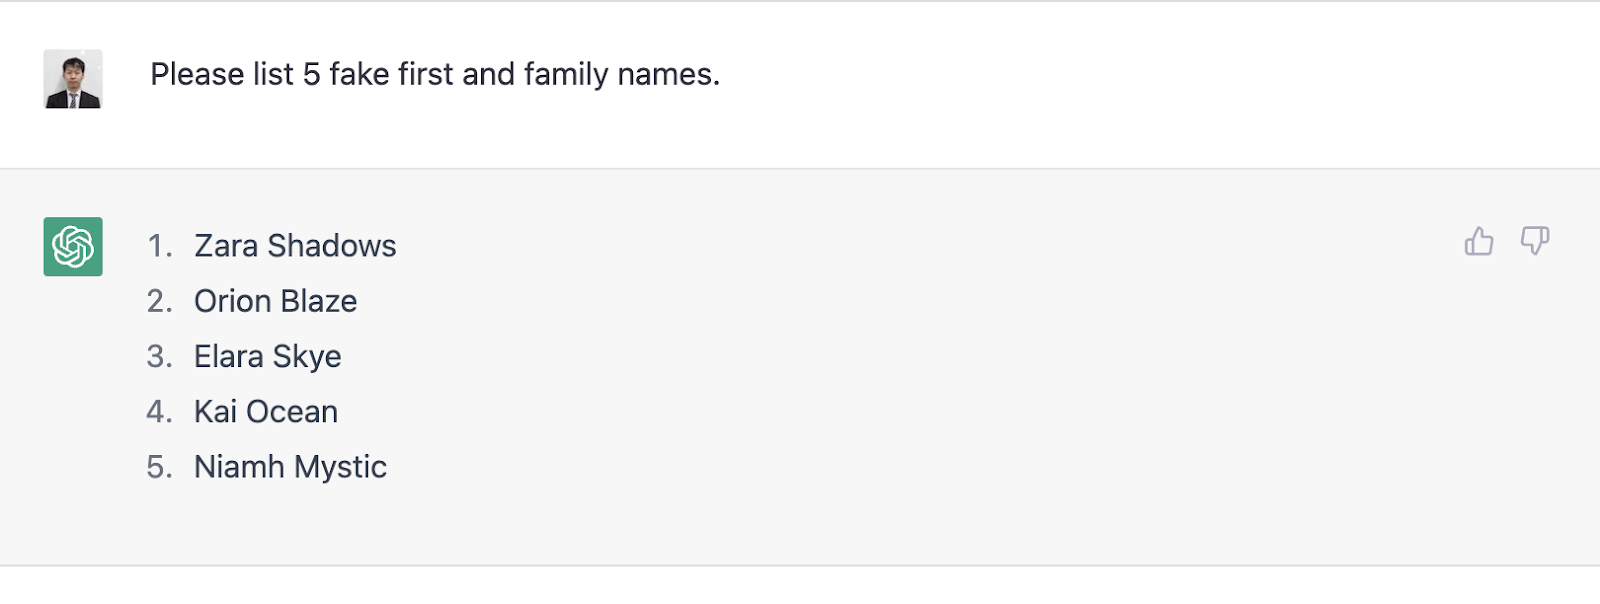The image size is (1600, 604).
Task: Select the name Niamh Mystic
Action: [290, 467]
